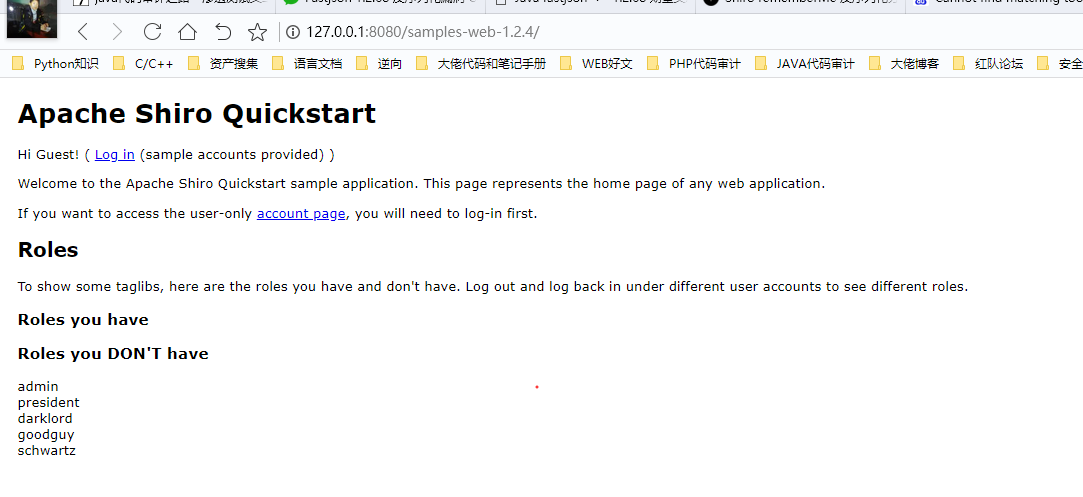Click the 'To show some taglibs' paragraph
The image size is (1083, 497).
point(493,286)
